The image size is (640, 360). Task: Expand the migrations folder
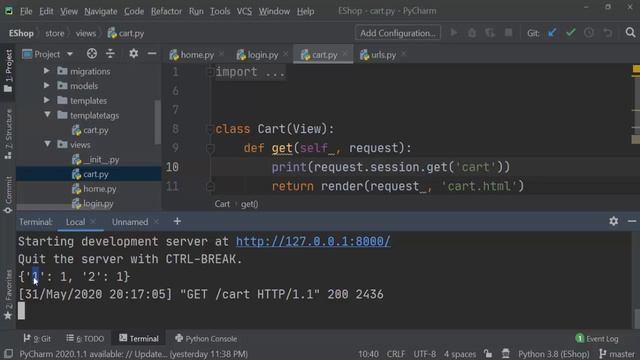click(x=47, y=71)
